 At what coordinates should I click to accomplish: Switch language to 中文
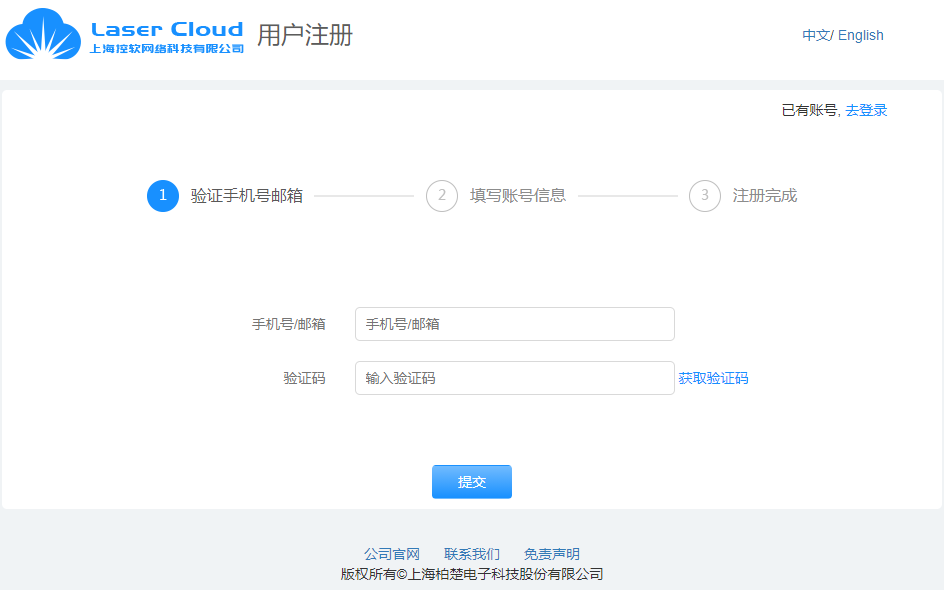click(815, 35)
